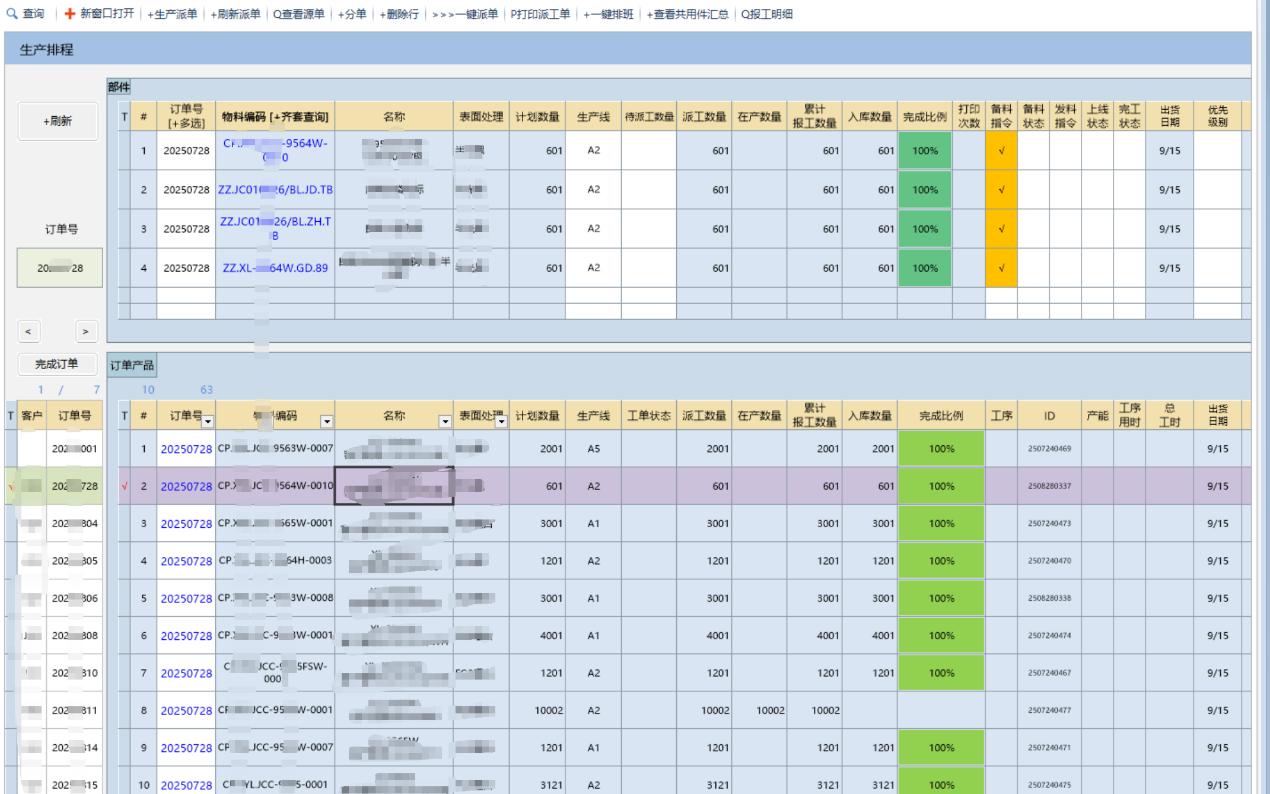The image size is (1270, 794).
Task: Click the 生产派单 toolbar icon
Action: [172, 14]
